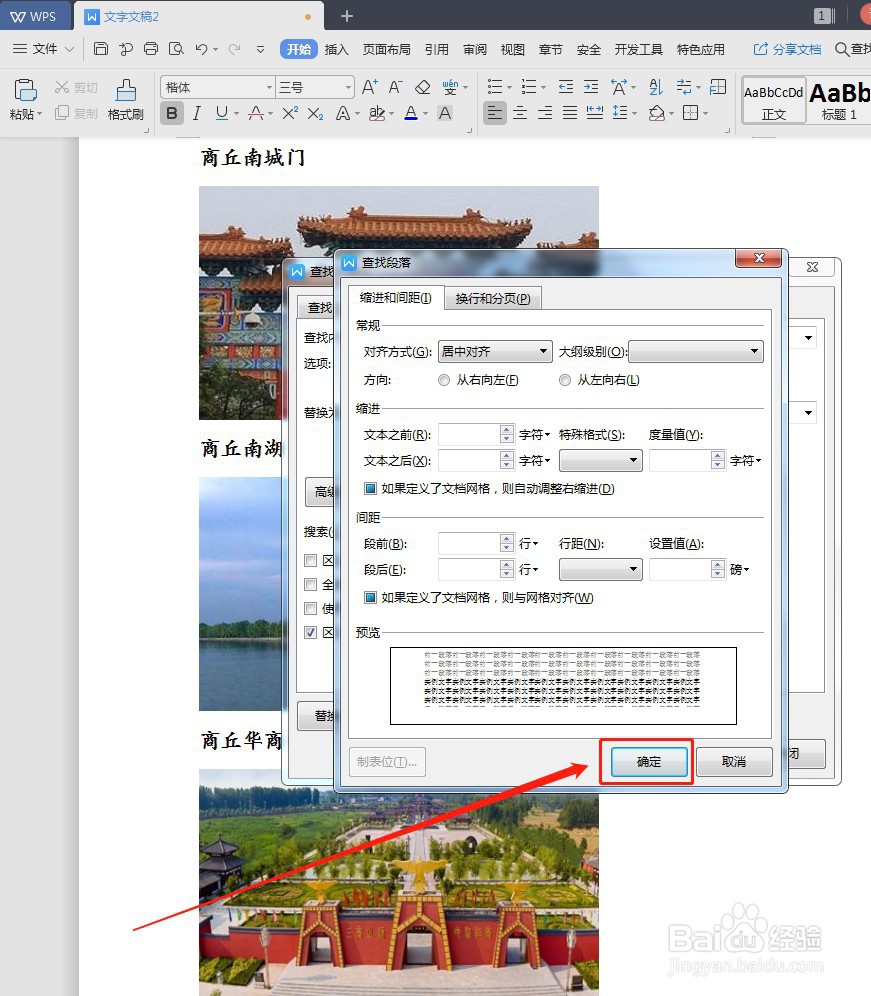
Task: Open 大纲级别 outline level dropdown
Action: [x=696, y=351]
